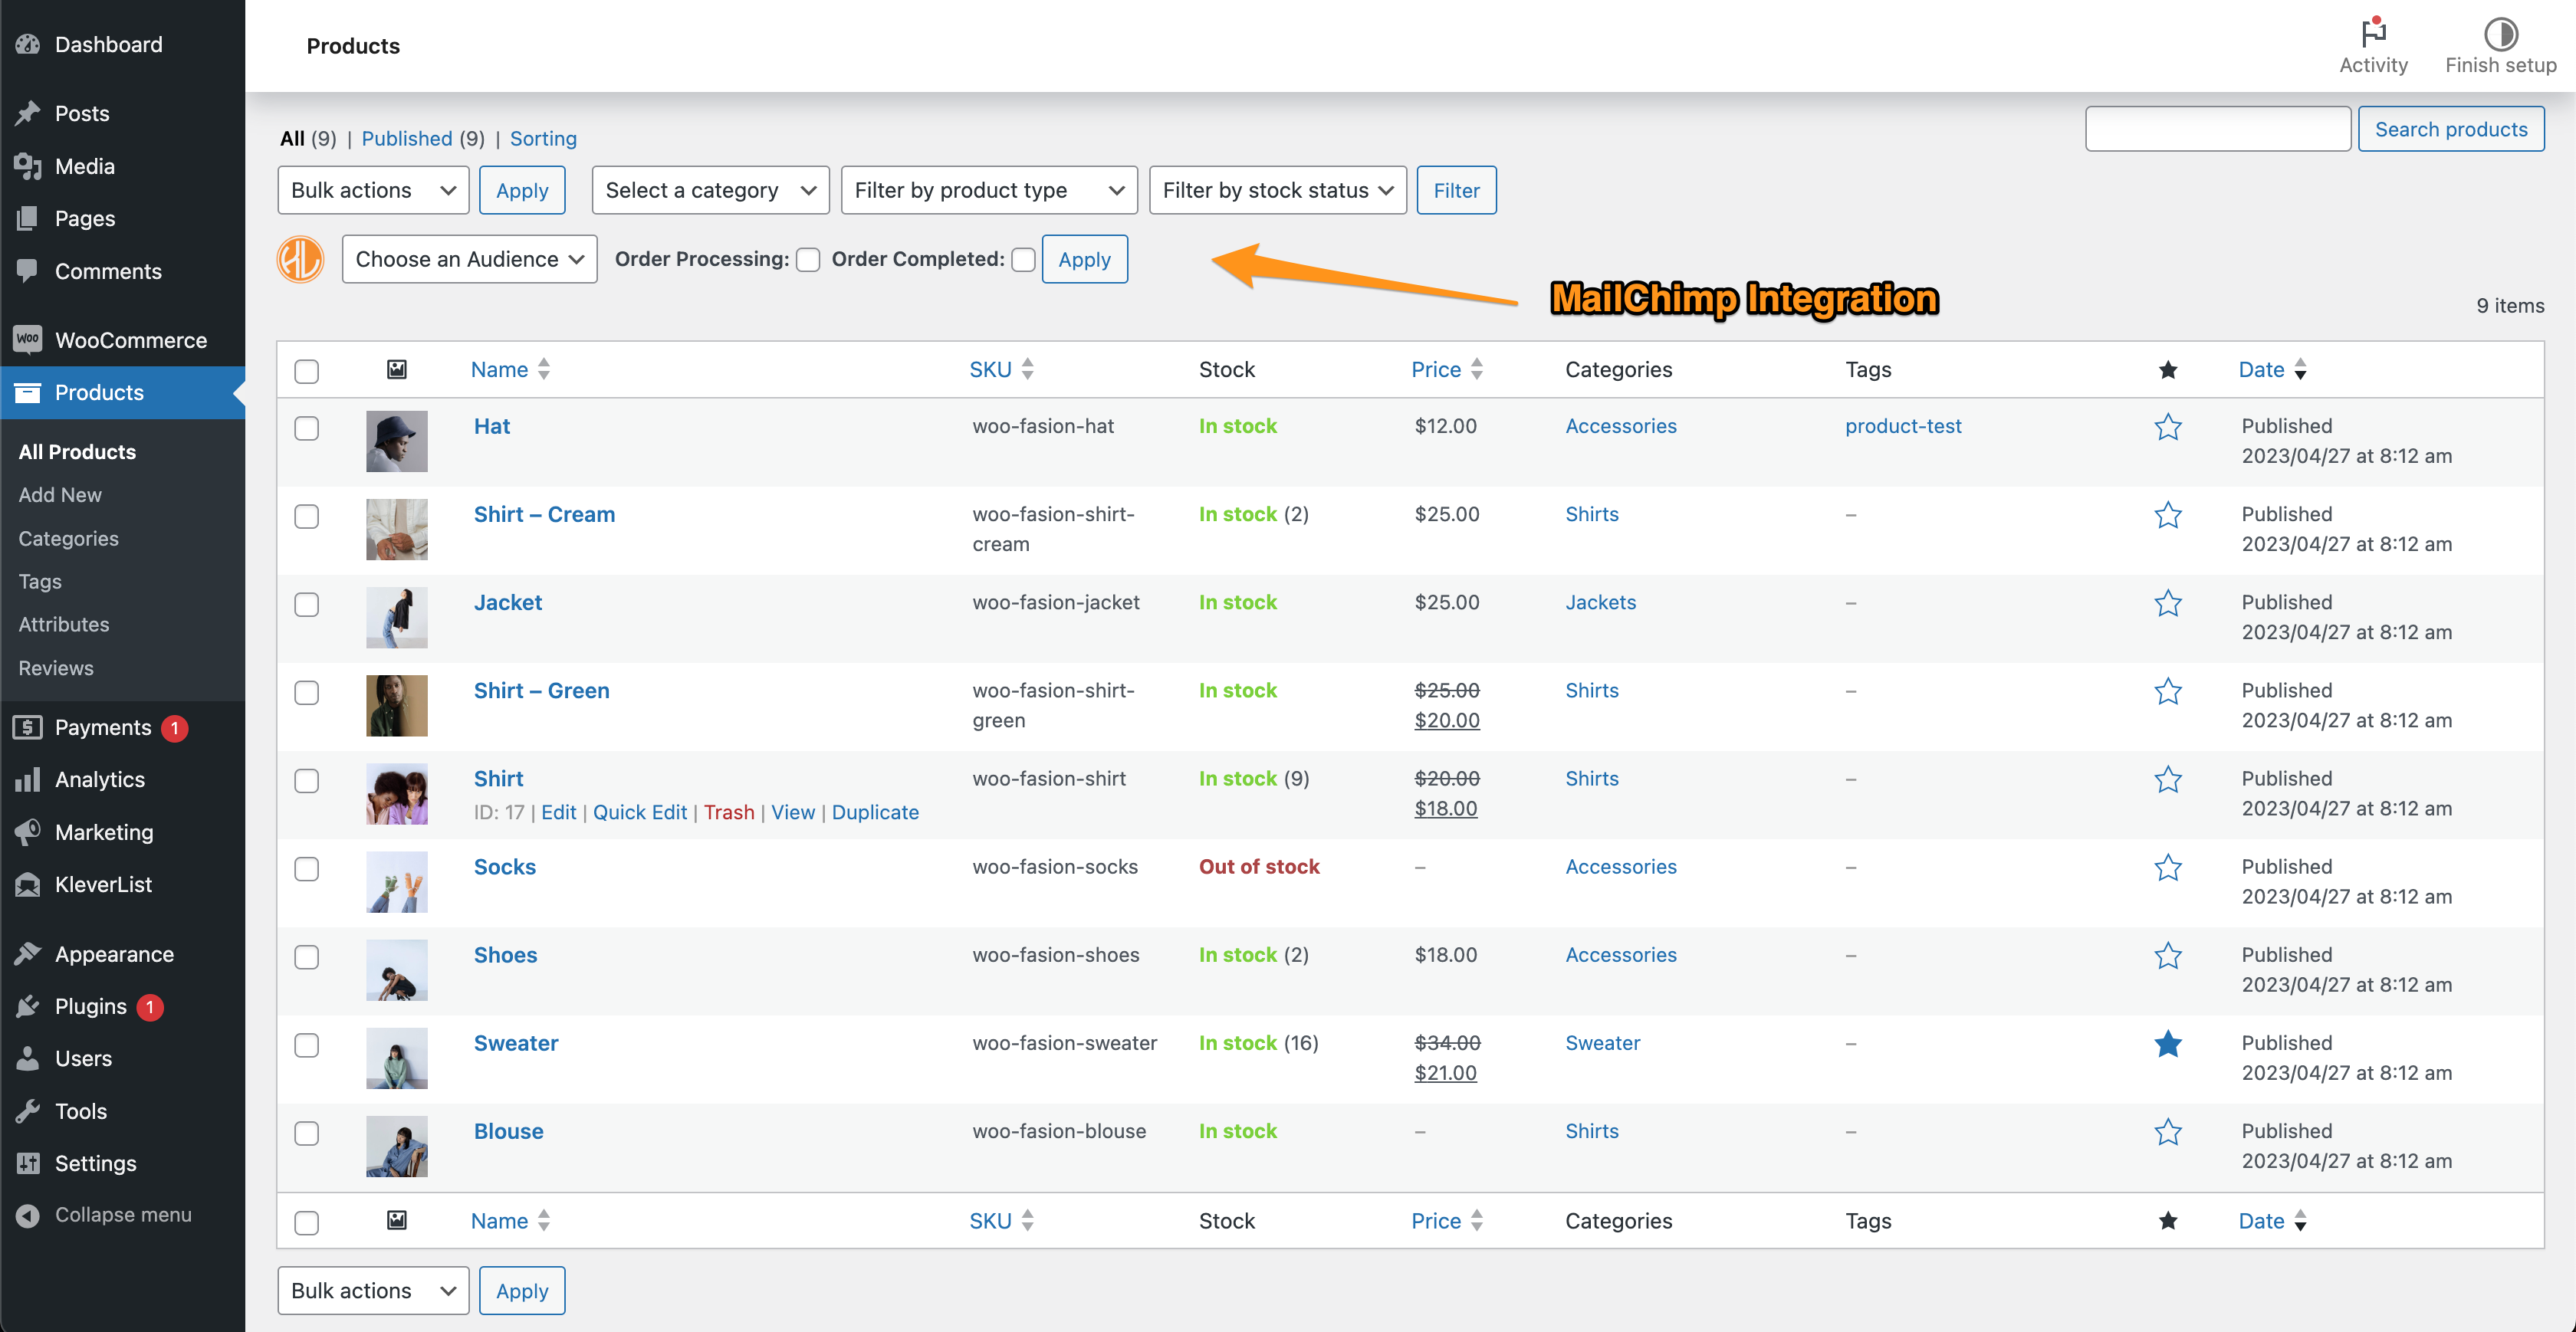Click the featured star column header
Image resolution: width=2576 pixels, height=1332 pixels.
[2167, 370]
